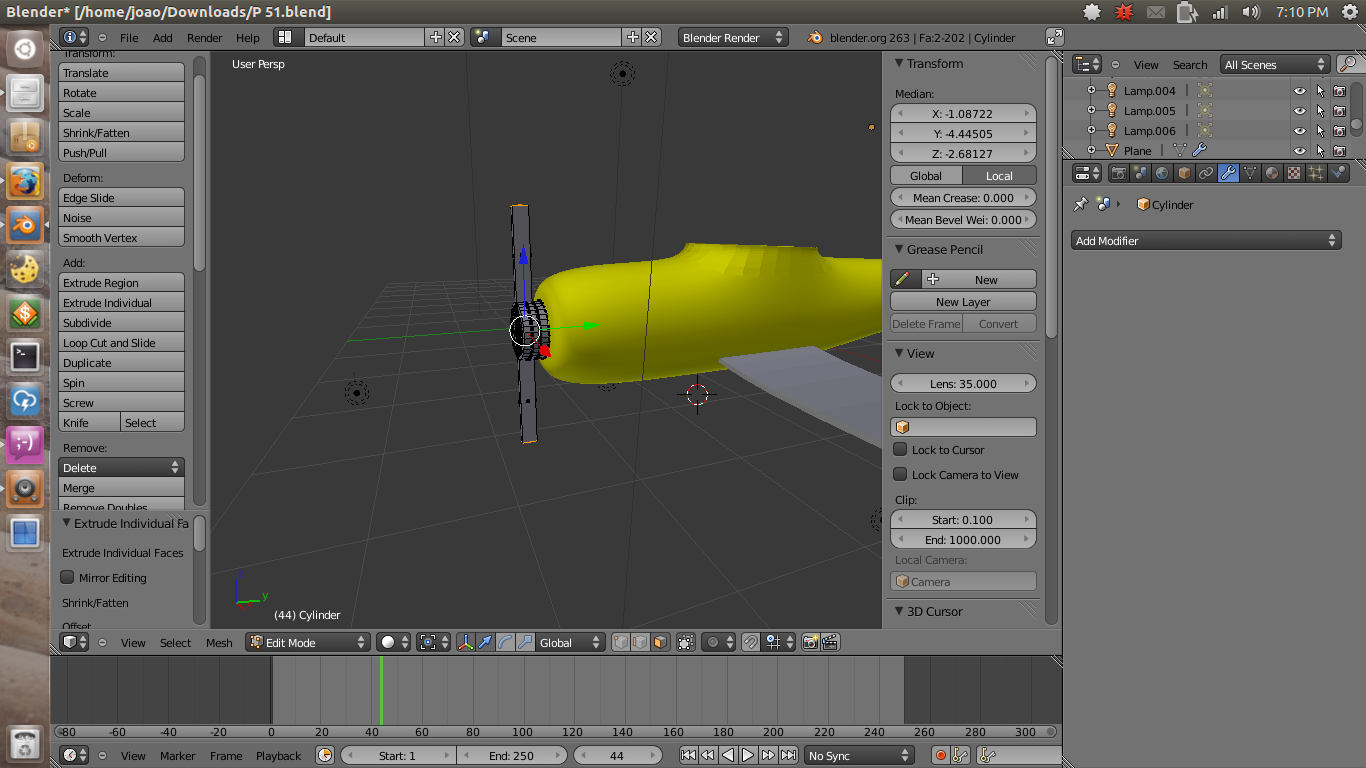Click the Add menu in top bar
Image resolution: width=1366 pixels, height=768 pixels.
[162, 37]
